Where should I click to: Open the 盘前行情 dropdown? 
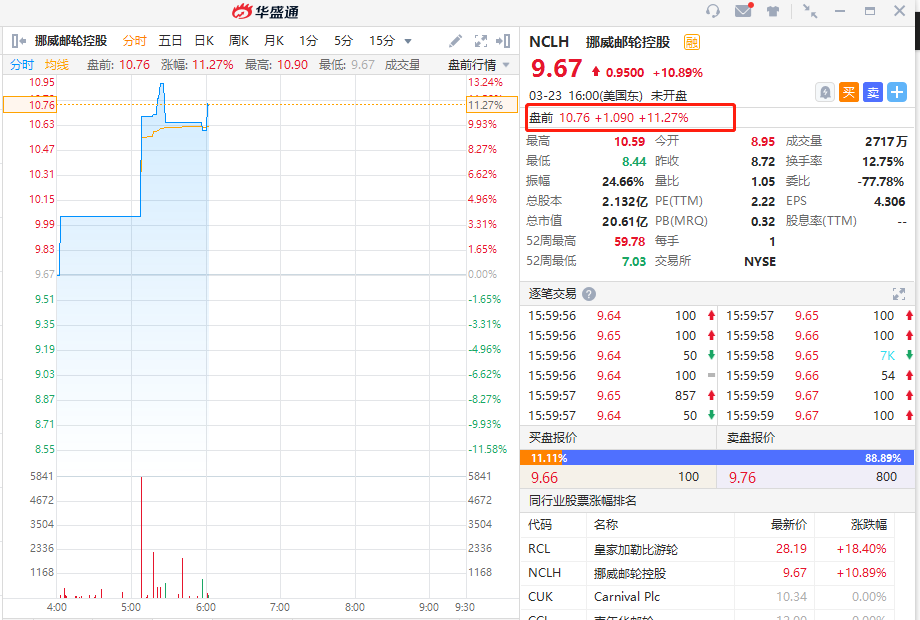click(x=479, y=65)
